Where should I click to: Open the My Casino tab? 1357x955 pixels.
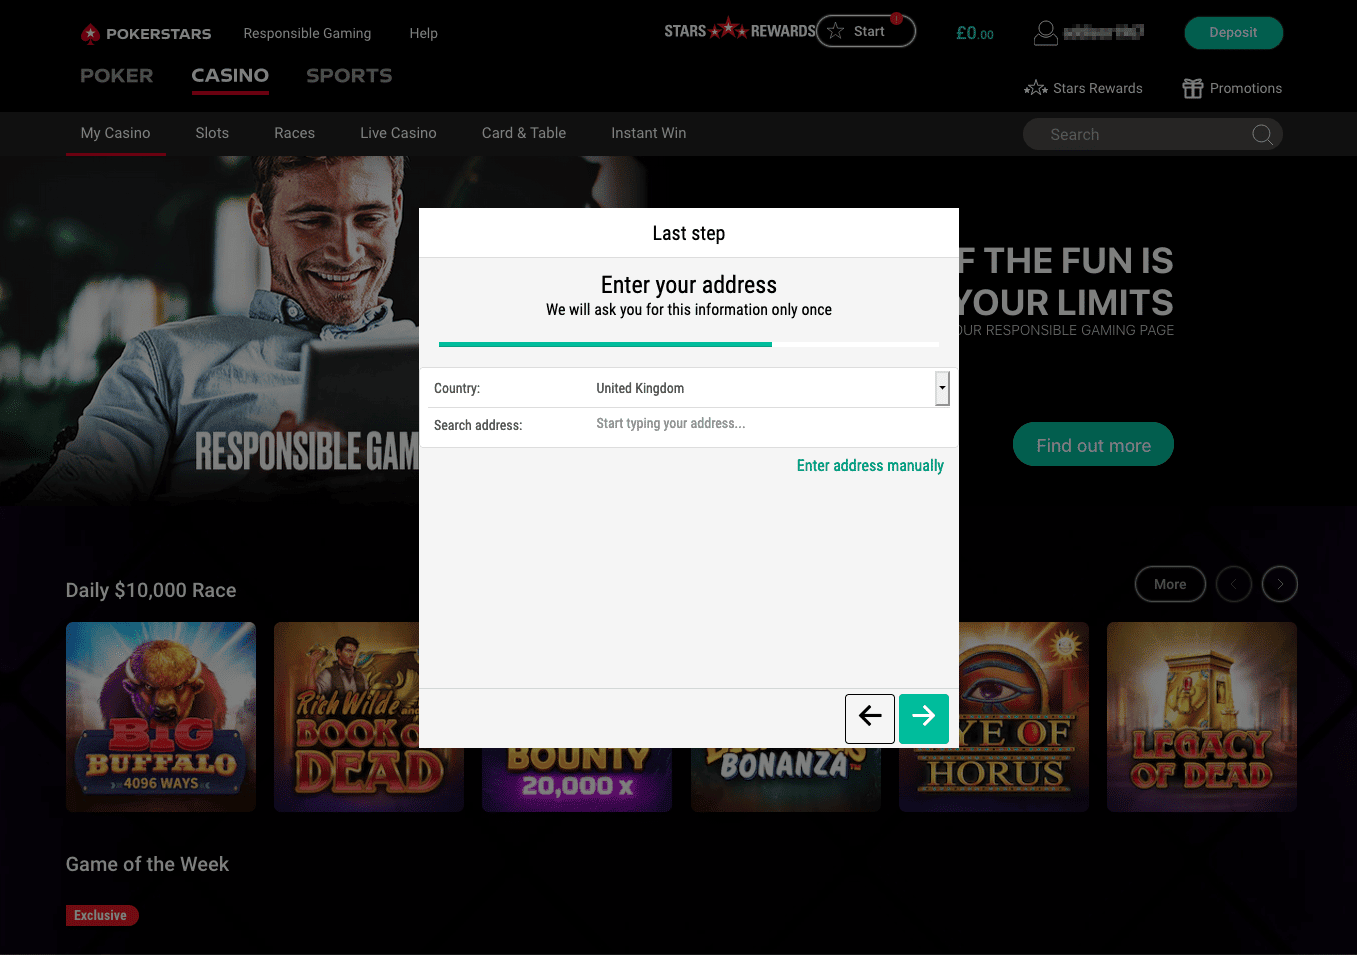click(116, 133)
